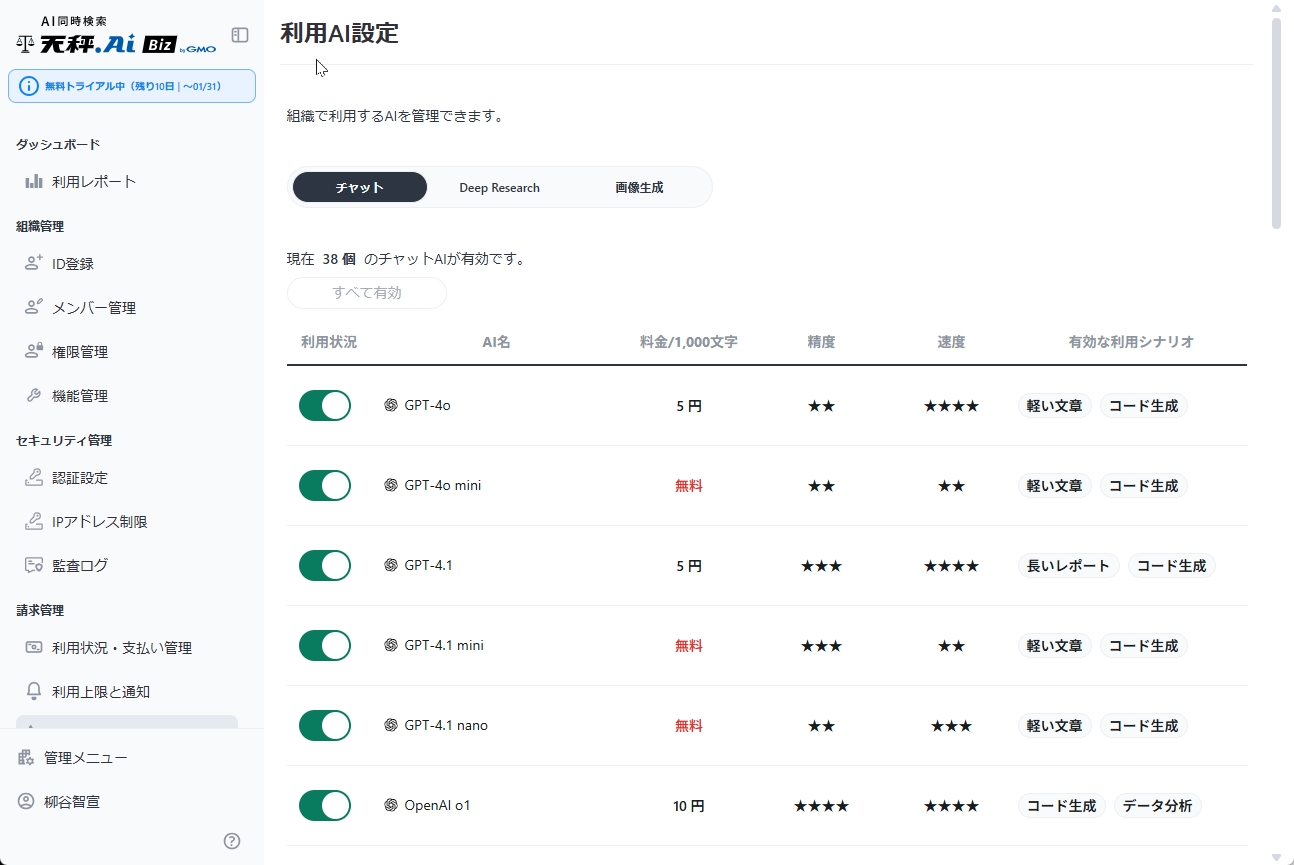1294x865 pixels.
Task: Select ID登録 in the sidebar
Action: (74, 263)
